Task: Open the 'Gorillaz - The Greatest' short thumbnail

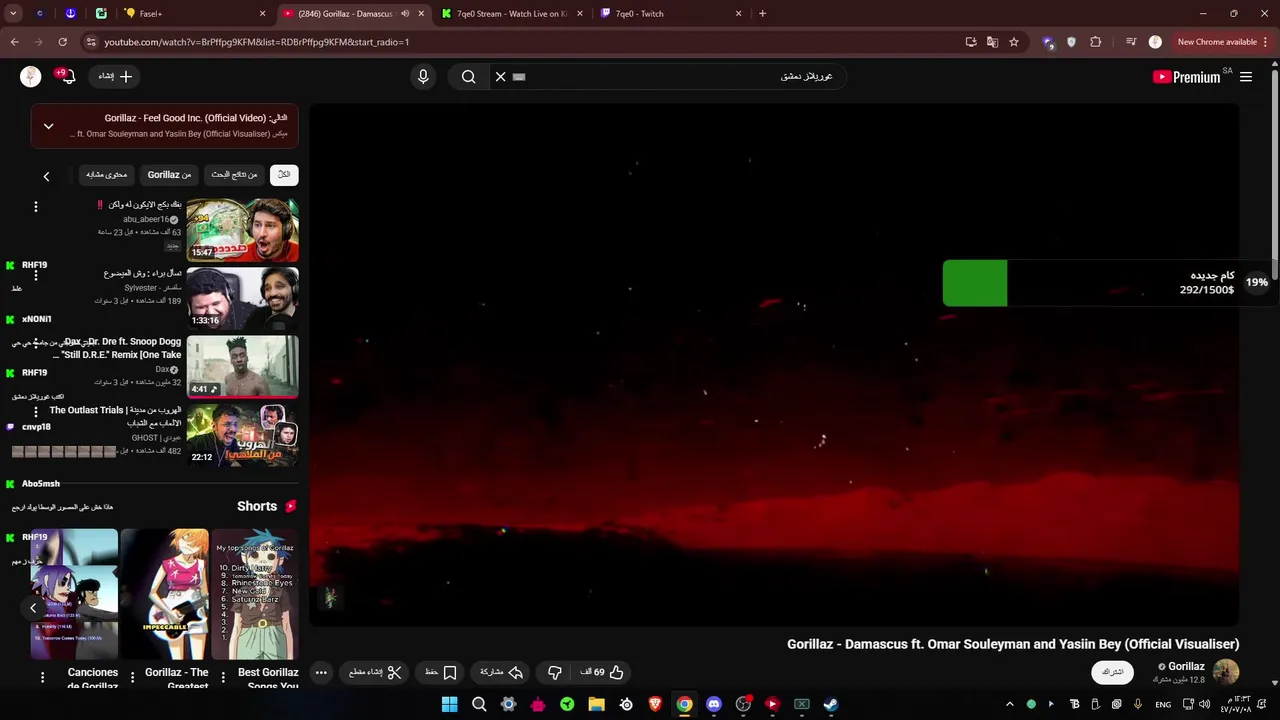Action: [164, 594]
